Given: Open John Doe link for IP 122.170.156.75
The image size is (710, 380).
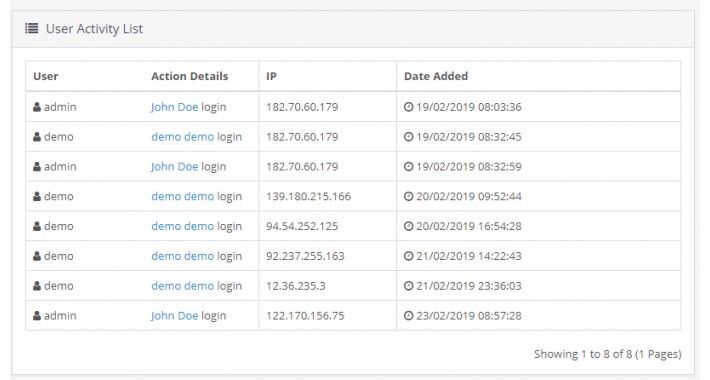Looking at the screenshot, I should (174, 316).
